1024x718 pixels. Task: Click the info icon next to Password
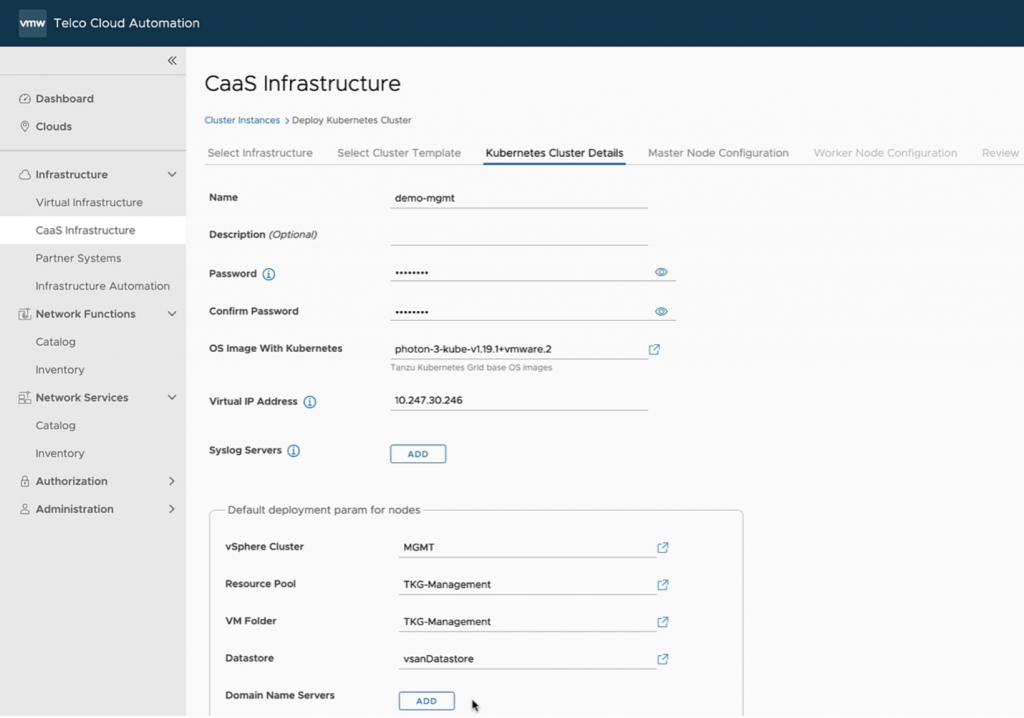coord(269,274)
